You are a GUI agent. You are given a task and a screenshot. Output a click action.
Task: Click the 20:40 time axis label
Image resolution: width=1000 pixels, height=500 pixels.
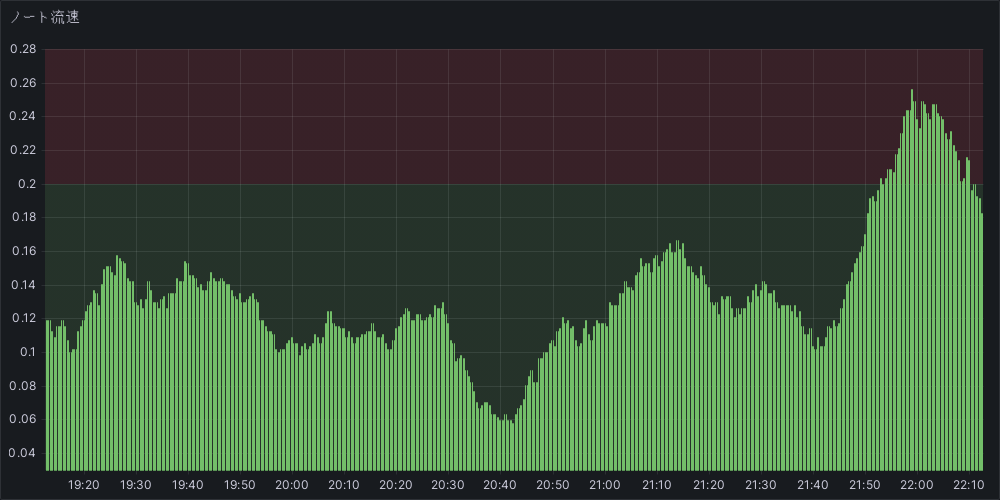click(x=500, y=485)
